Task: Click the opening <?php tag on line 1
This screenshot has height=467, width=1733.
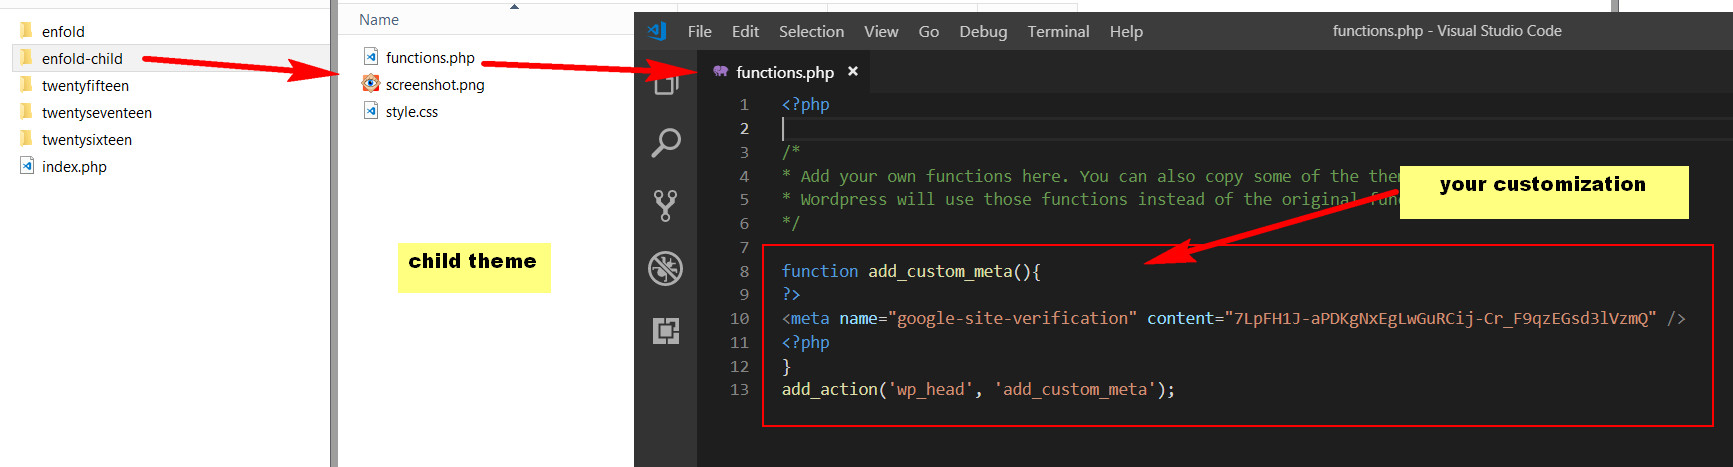Action: [806, 104]
